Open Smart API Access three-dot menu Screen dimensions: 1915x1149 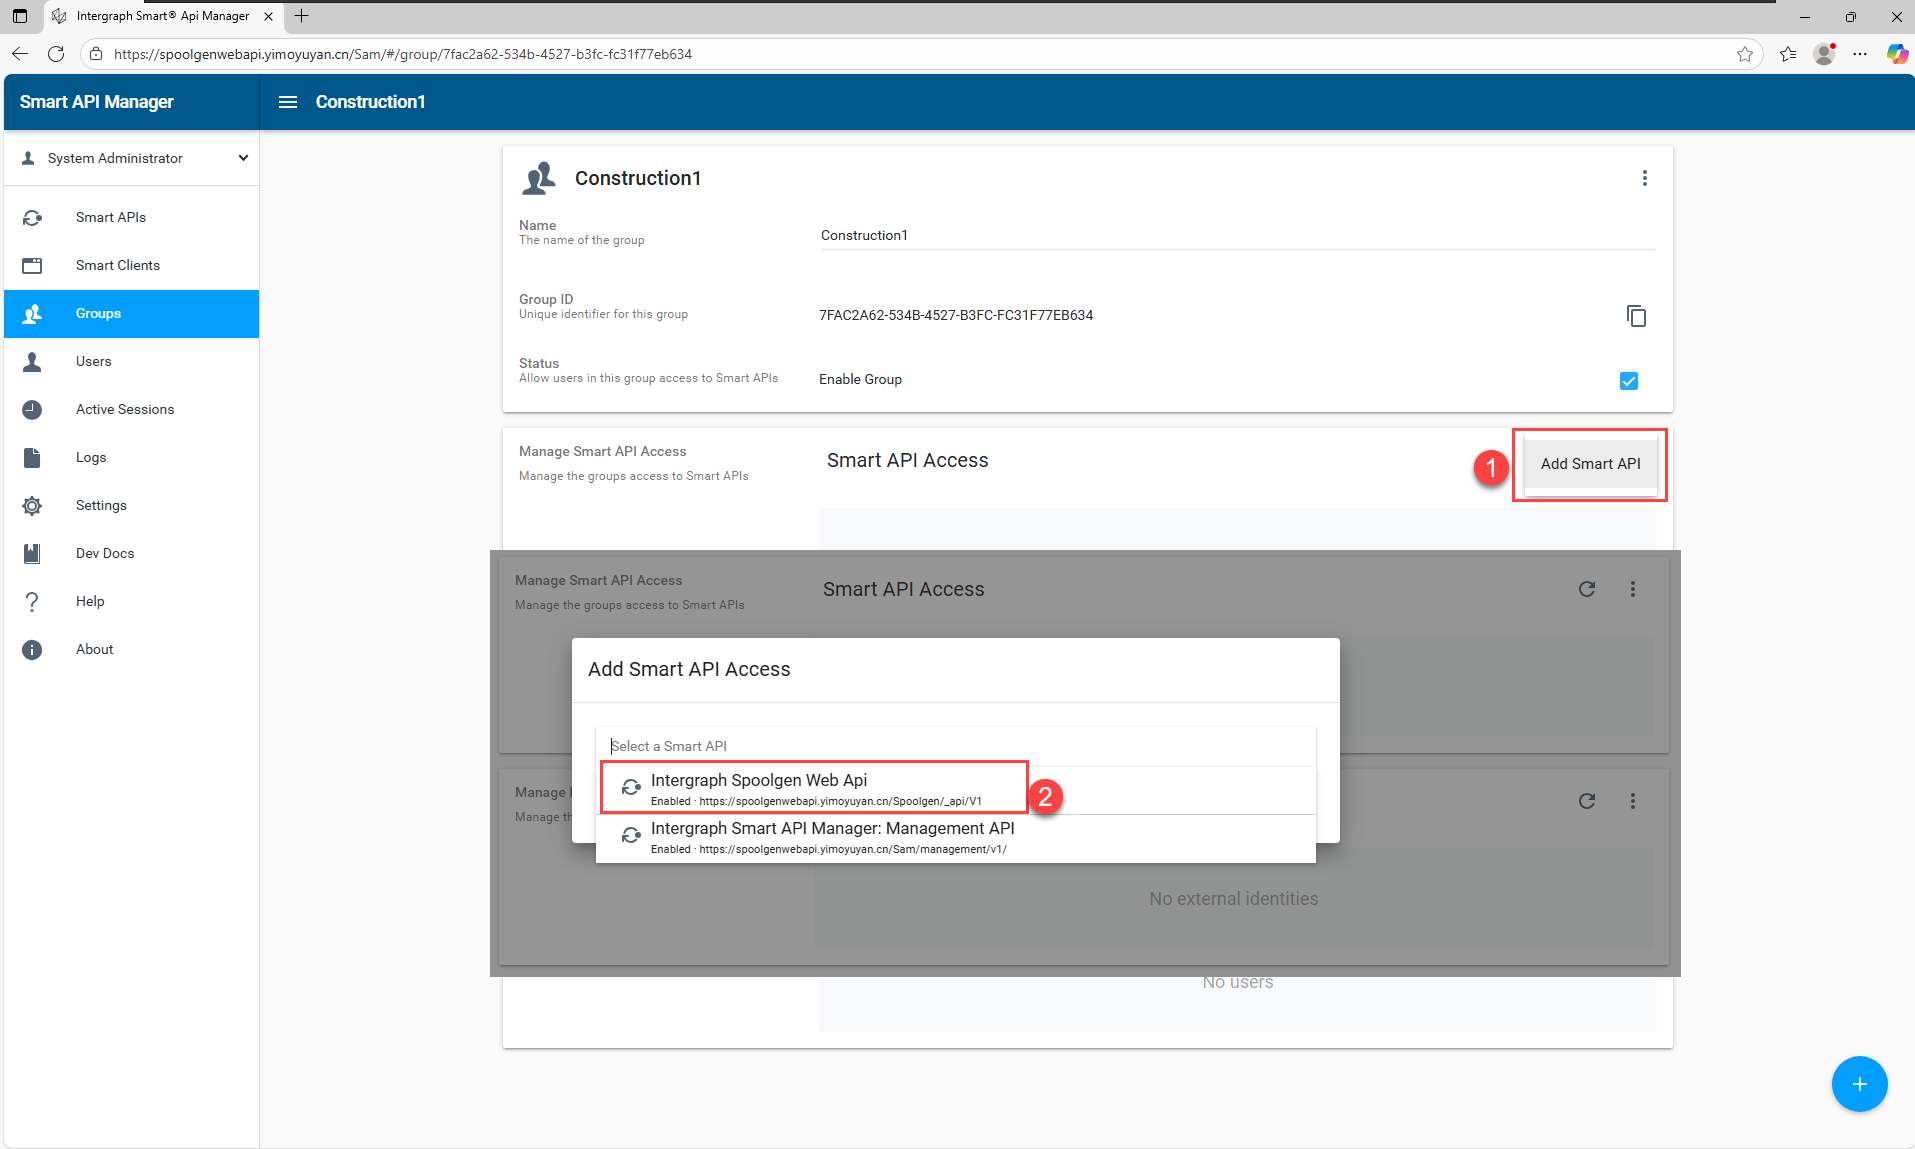click(x=1633, y=589)
